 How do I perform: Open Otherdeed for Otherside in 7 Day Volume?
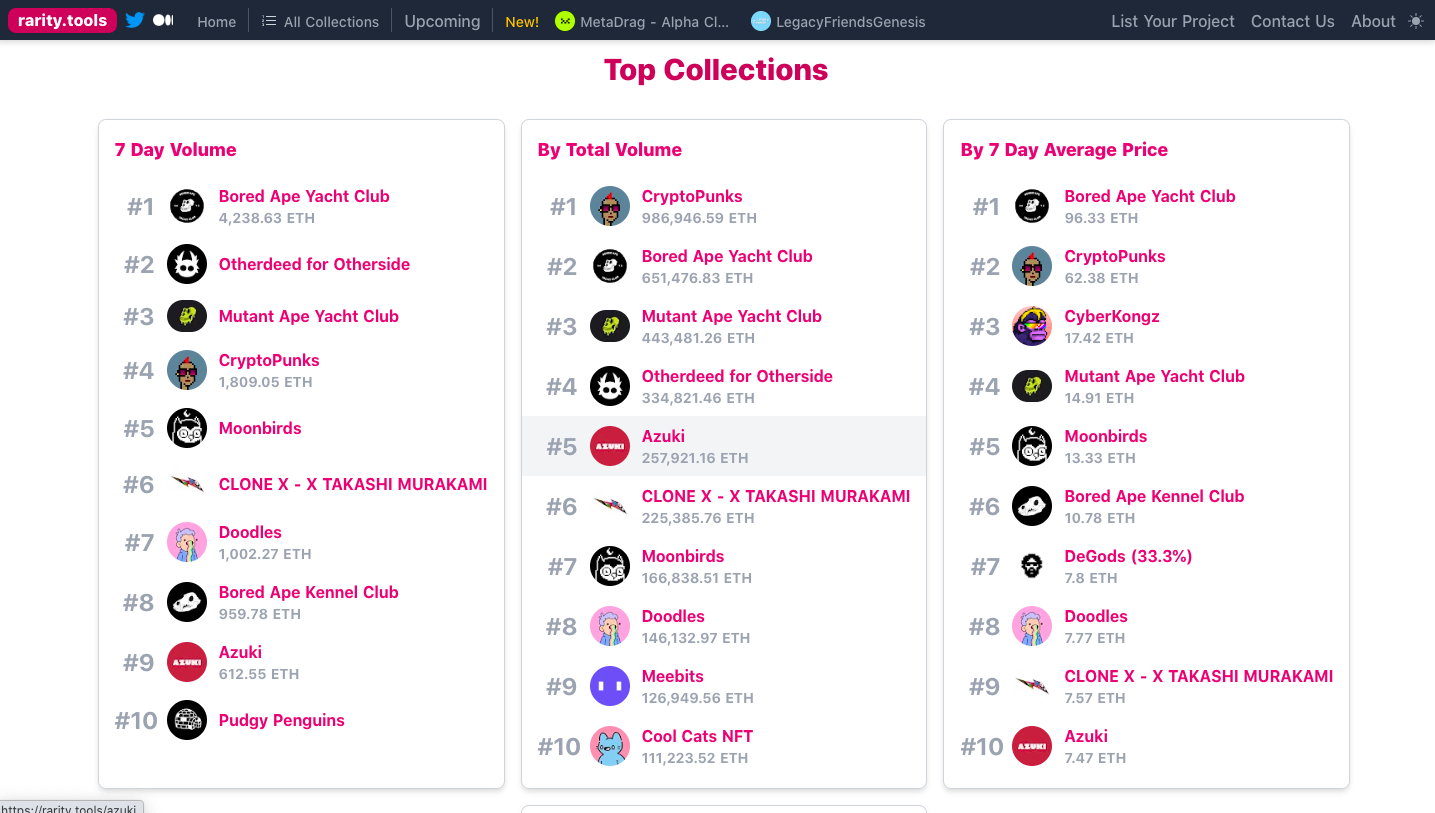tap(314, 264)
